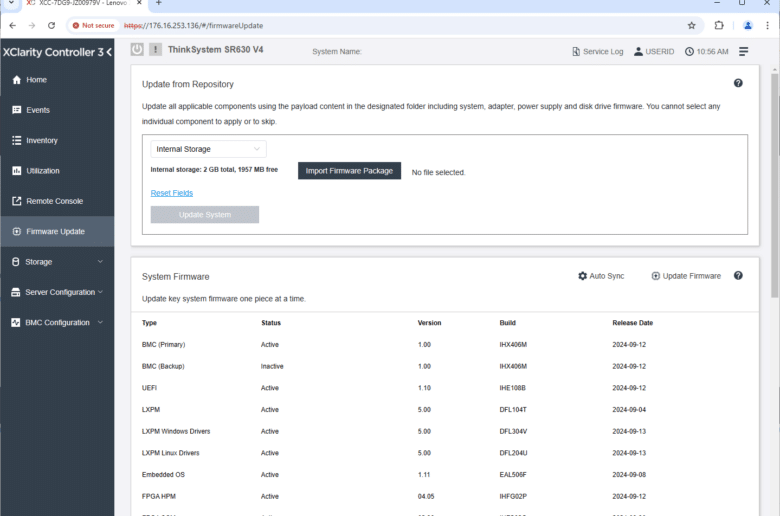Click the clock icon beside 10:56 AM

[x=689, y=51]
